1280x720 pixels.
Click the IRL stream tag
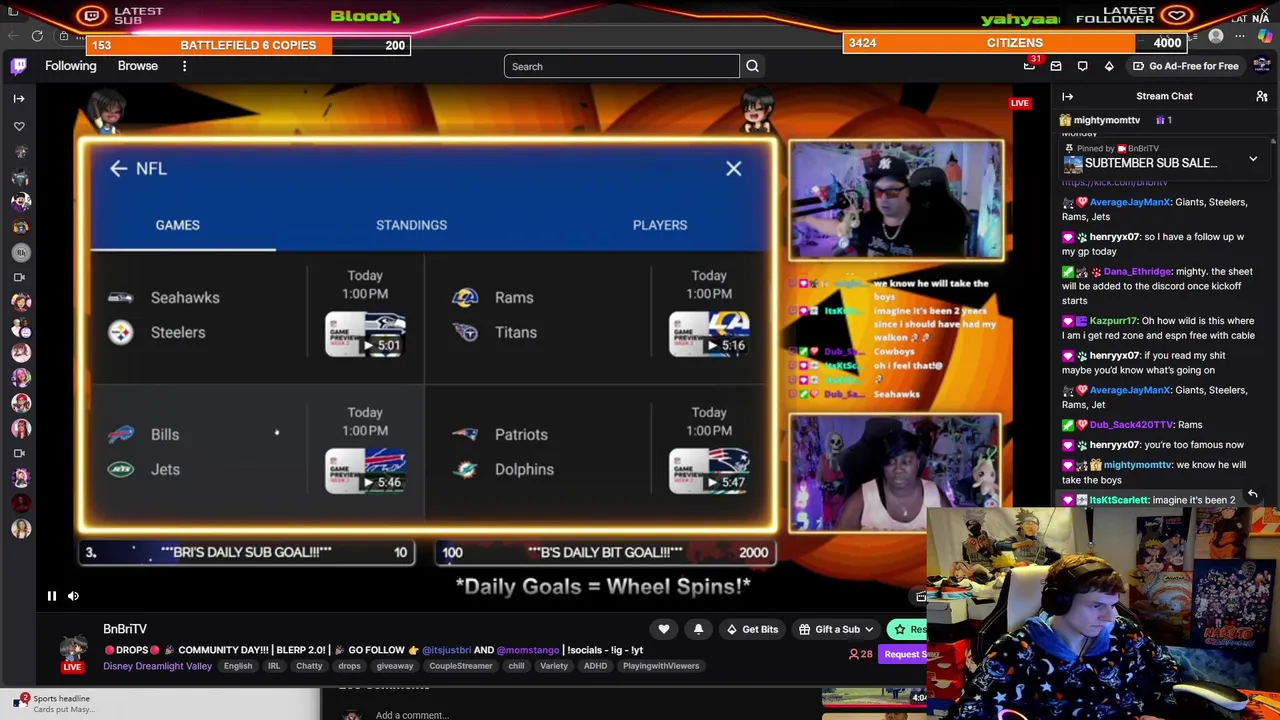pos(274,666)
